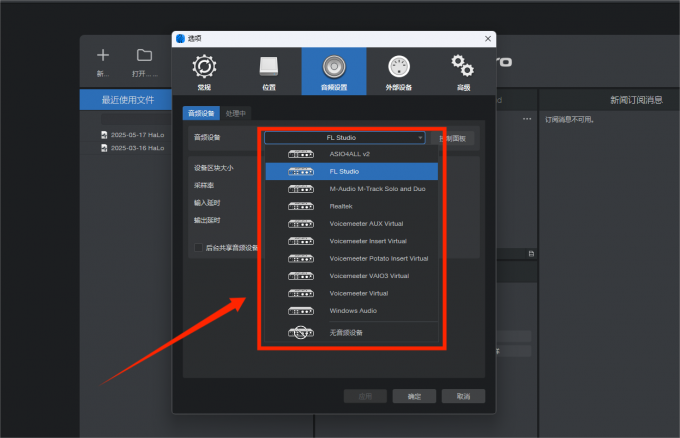680x438 pixels.
Task: Click the M-Audio M-Track device icon
Action: pos(301,189)
